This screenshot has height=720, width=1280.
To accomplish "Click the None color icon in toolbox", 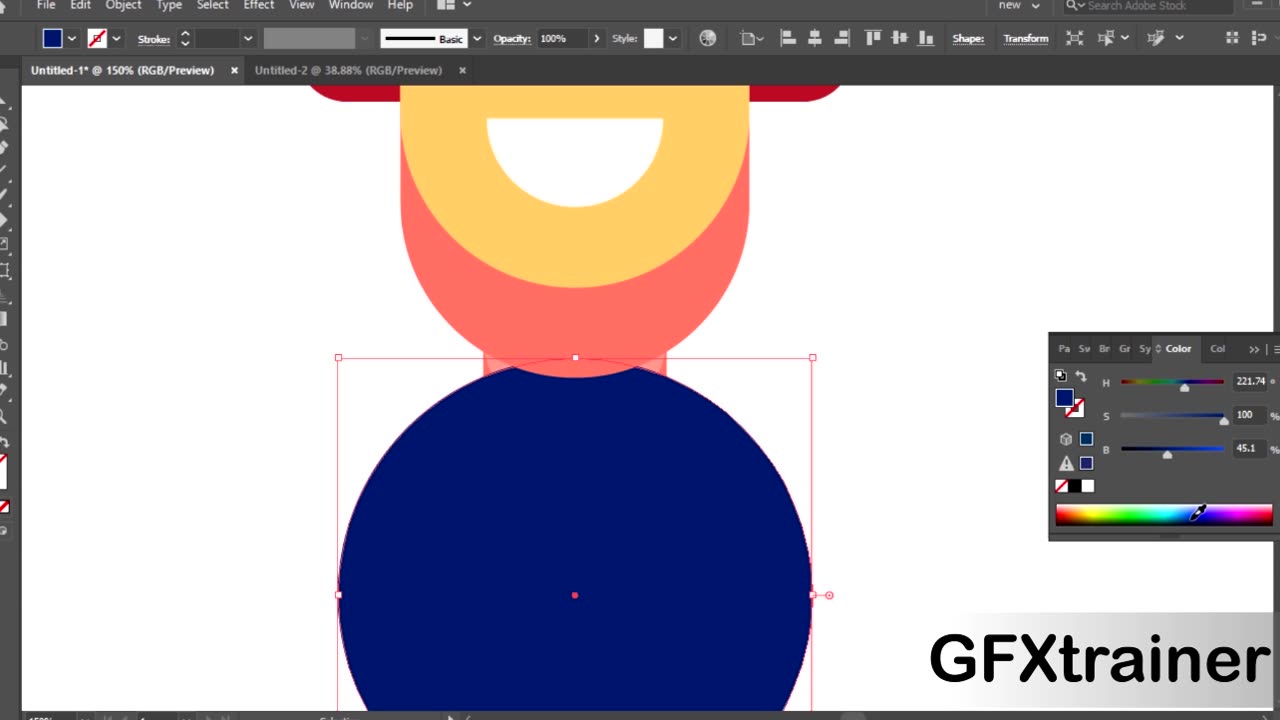I will tap(4, 507).
